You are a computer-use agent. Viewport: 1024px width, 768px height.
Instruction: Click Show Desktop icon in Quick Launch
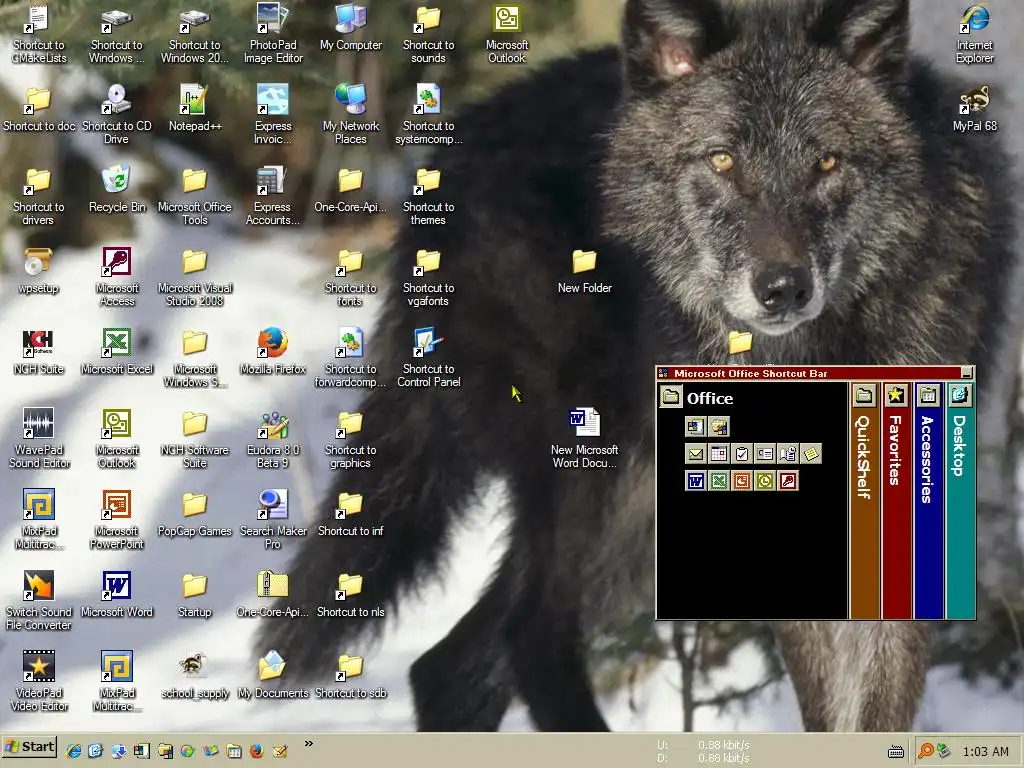coord(96,751)
